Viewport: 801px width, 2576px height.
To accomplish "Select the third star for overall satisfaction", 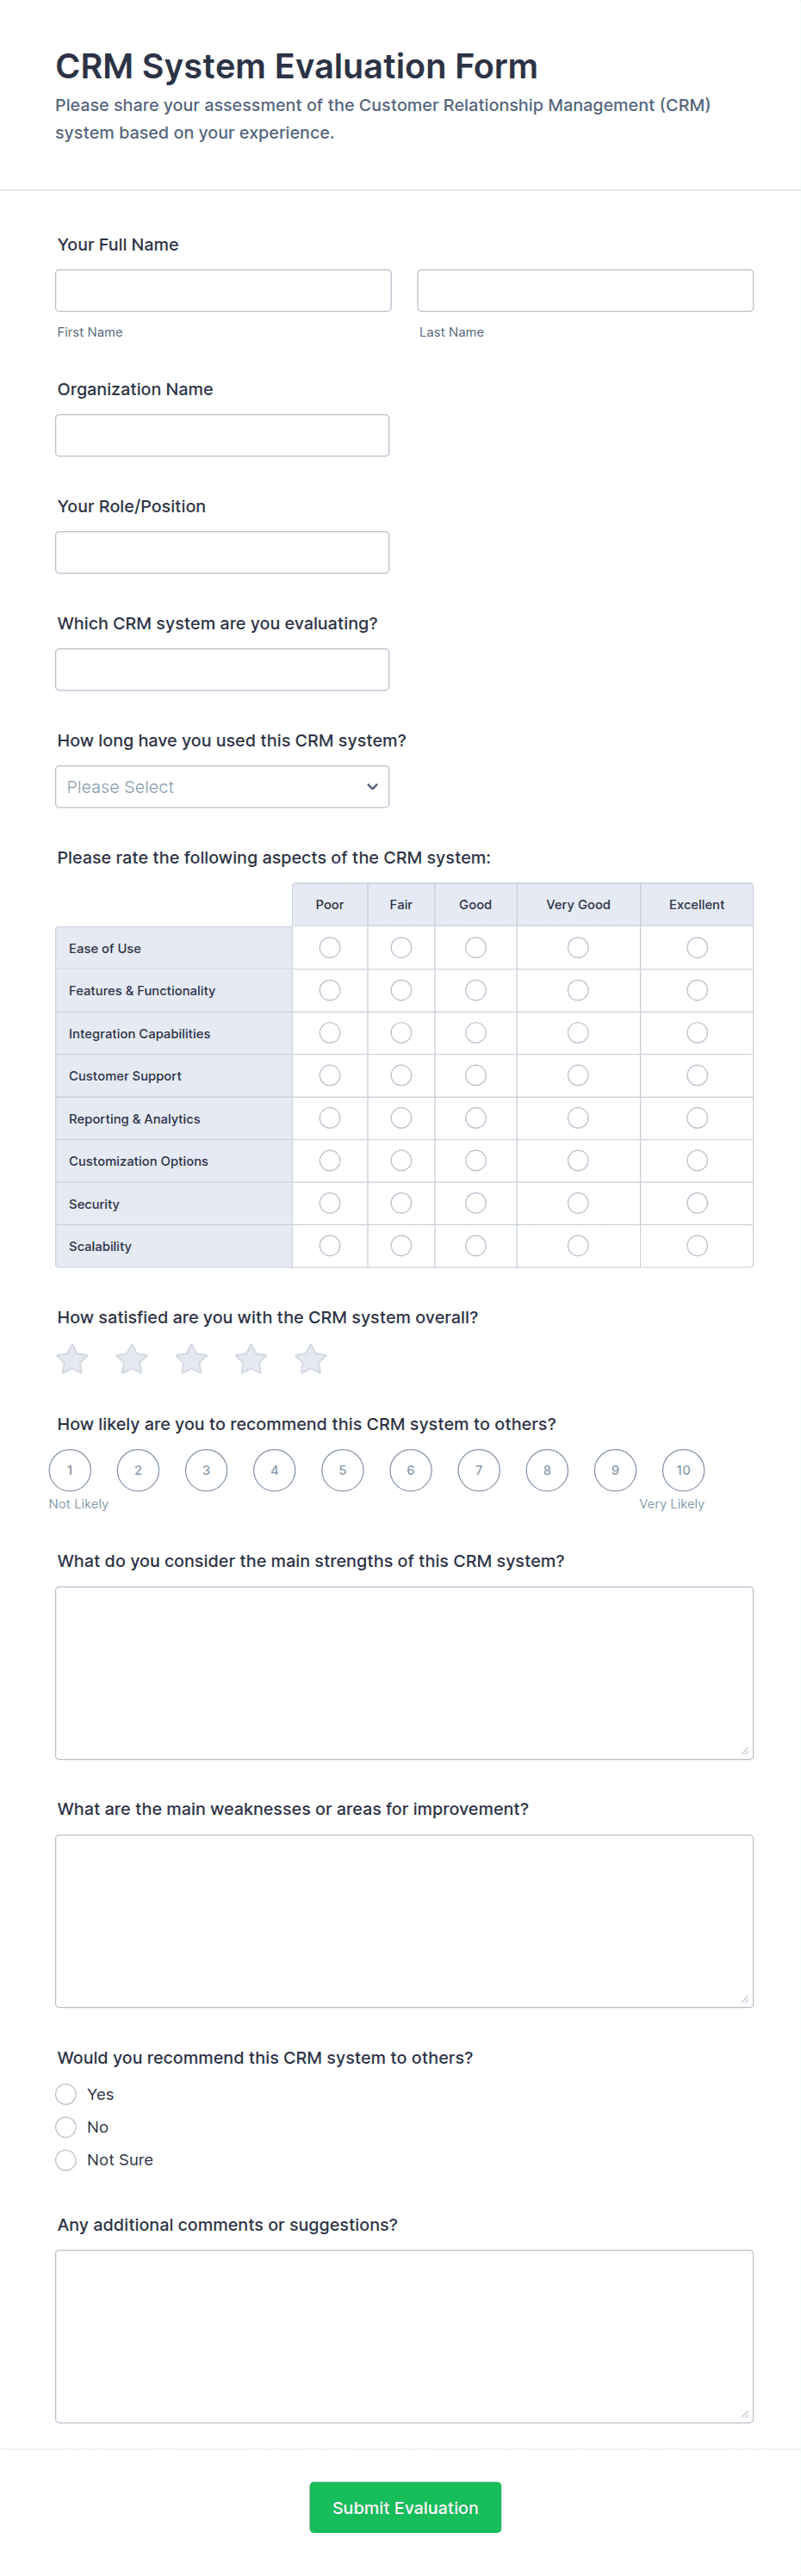I will [x=191, y=1359].
